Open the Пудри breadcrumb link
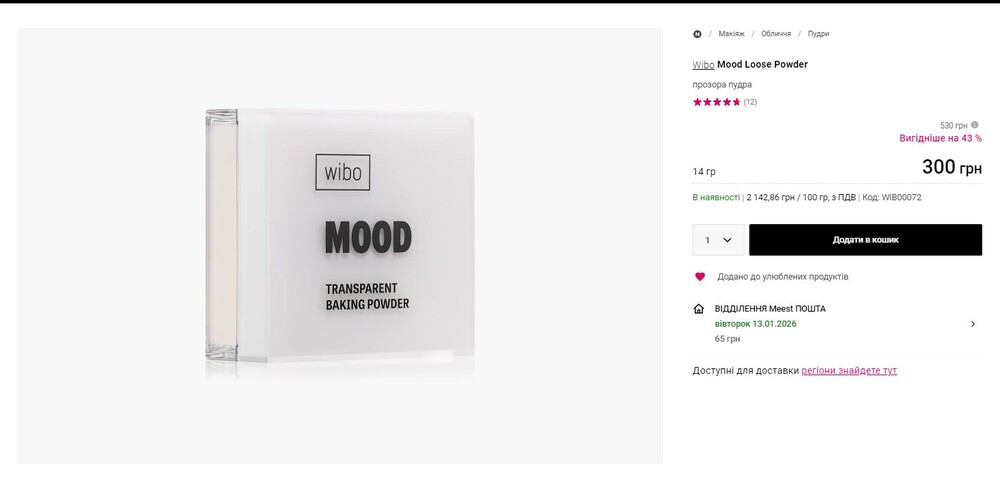This screenshot has width=1000, height=503. [818, 34]
